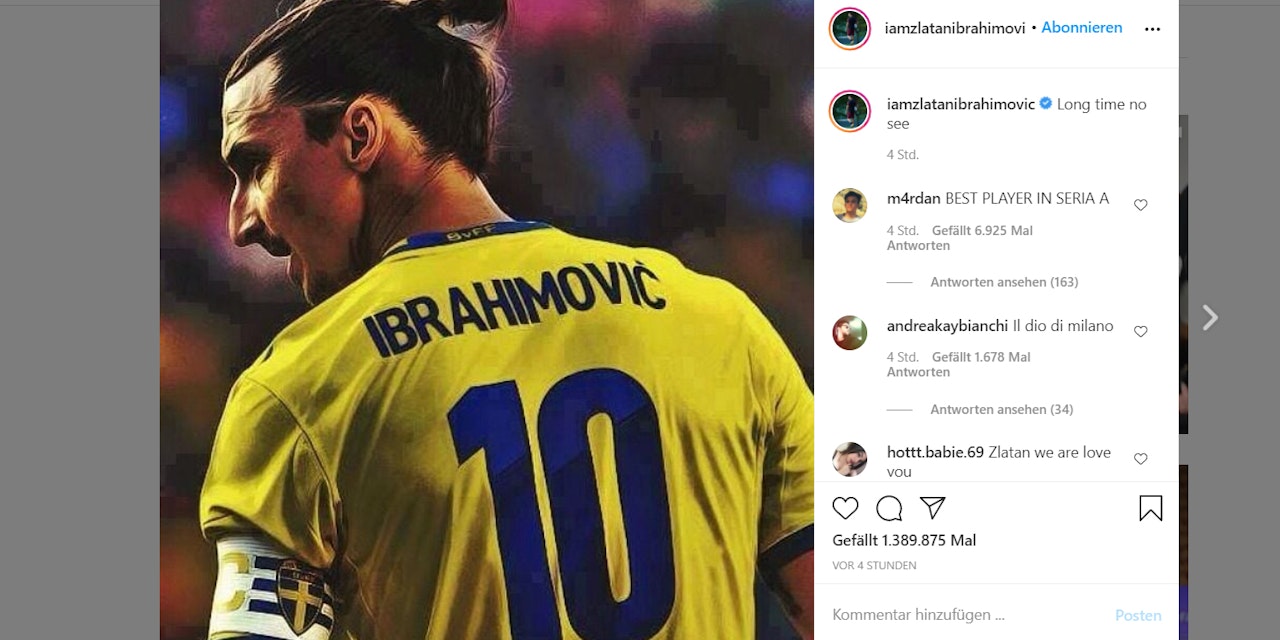This screenshot has height=640, width=1280.
Task: Click the profile avatar in the post header
Action: point(850,28)
